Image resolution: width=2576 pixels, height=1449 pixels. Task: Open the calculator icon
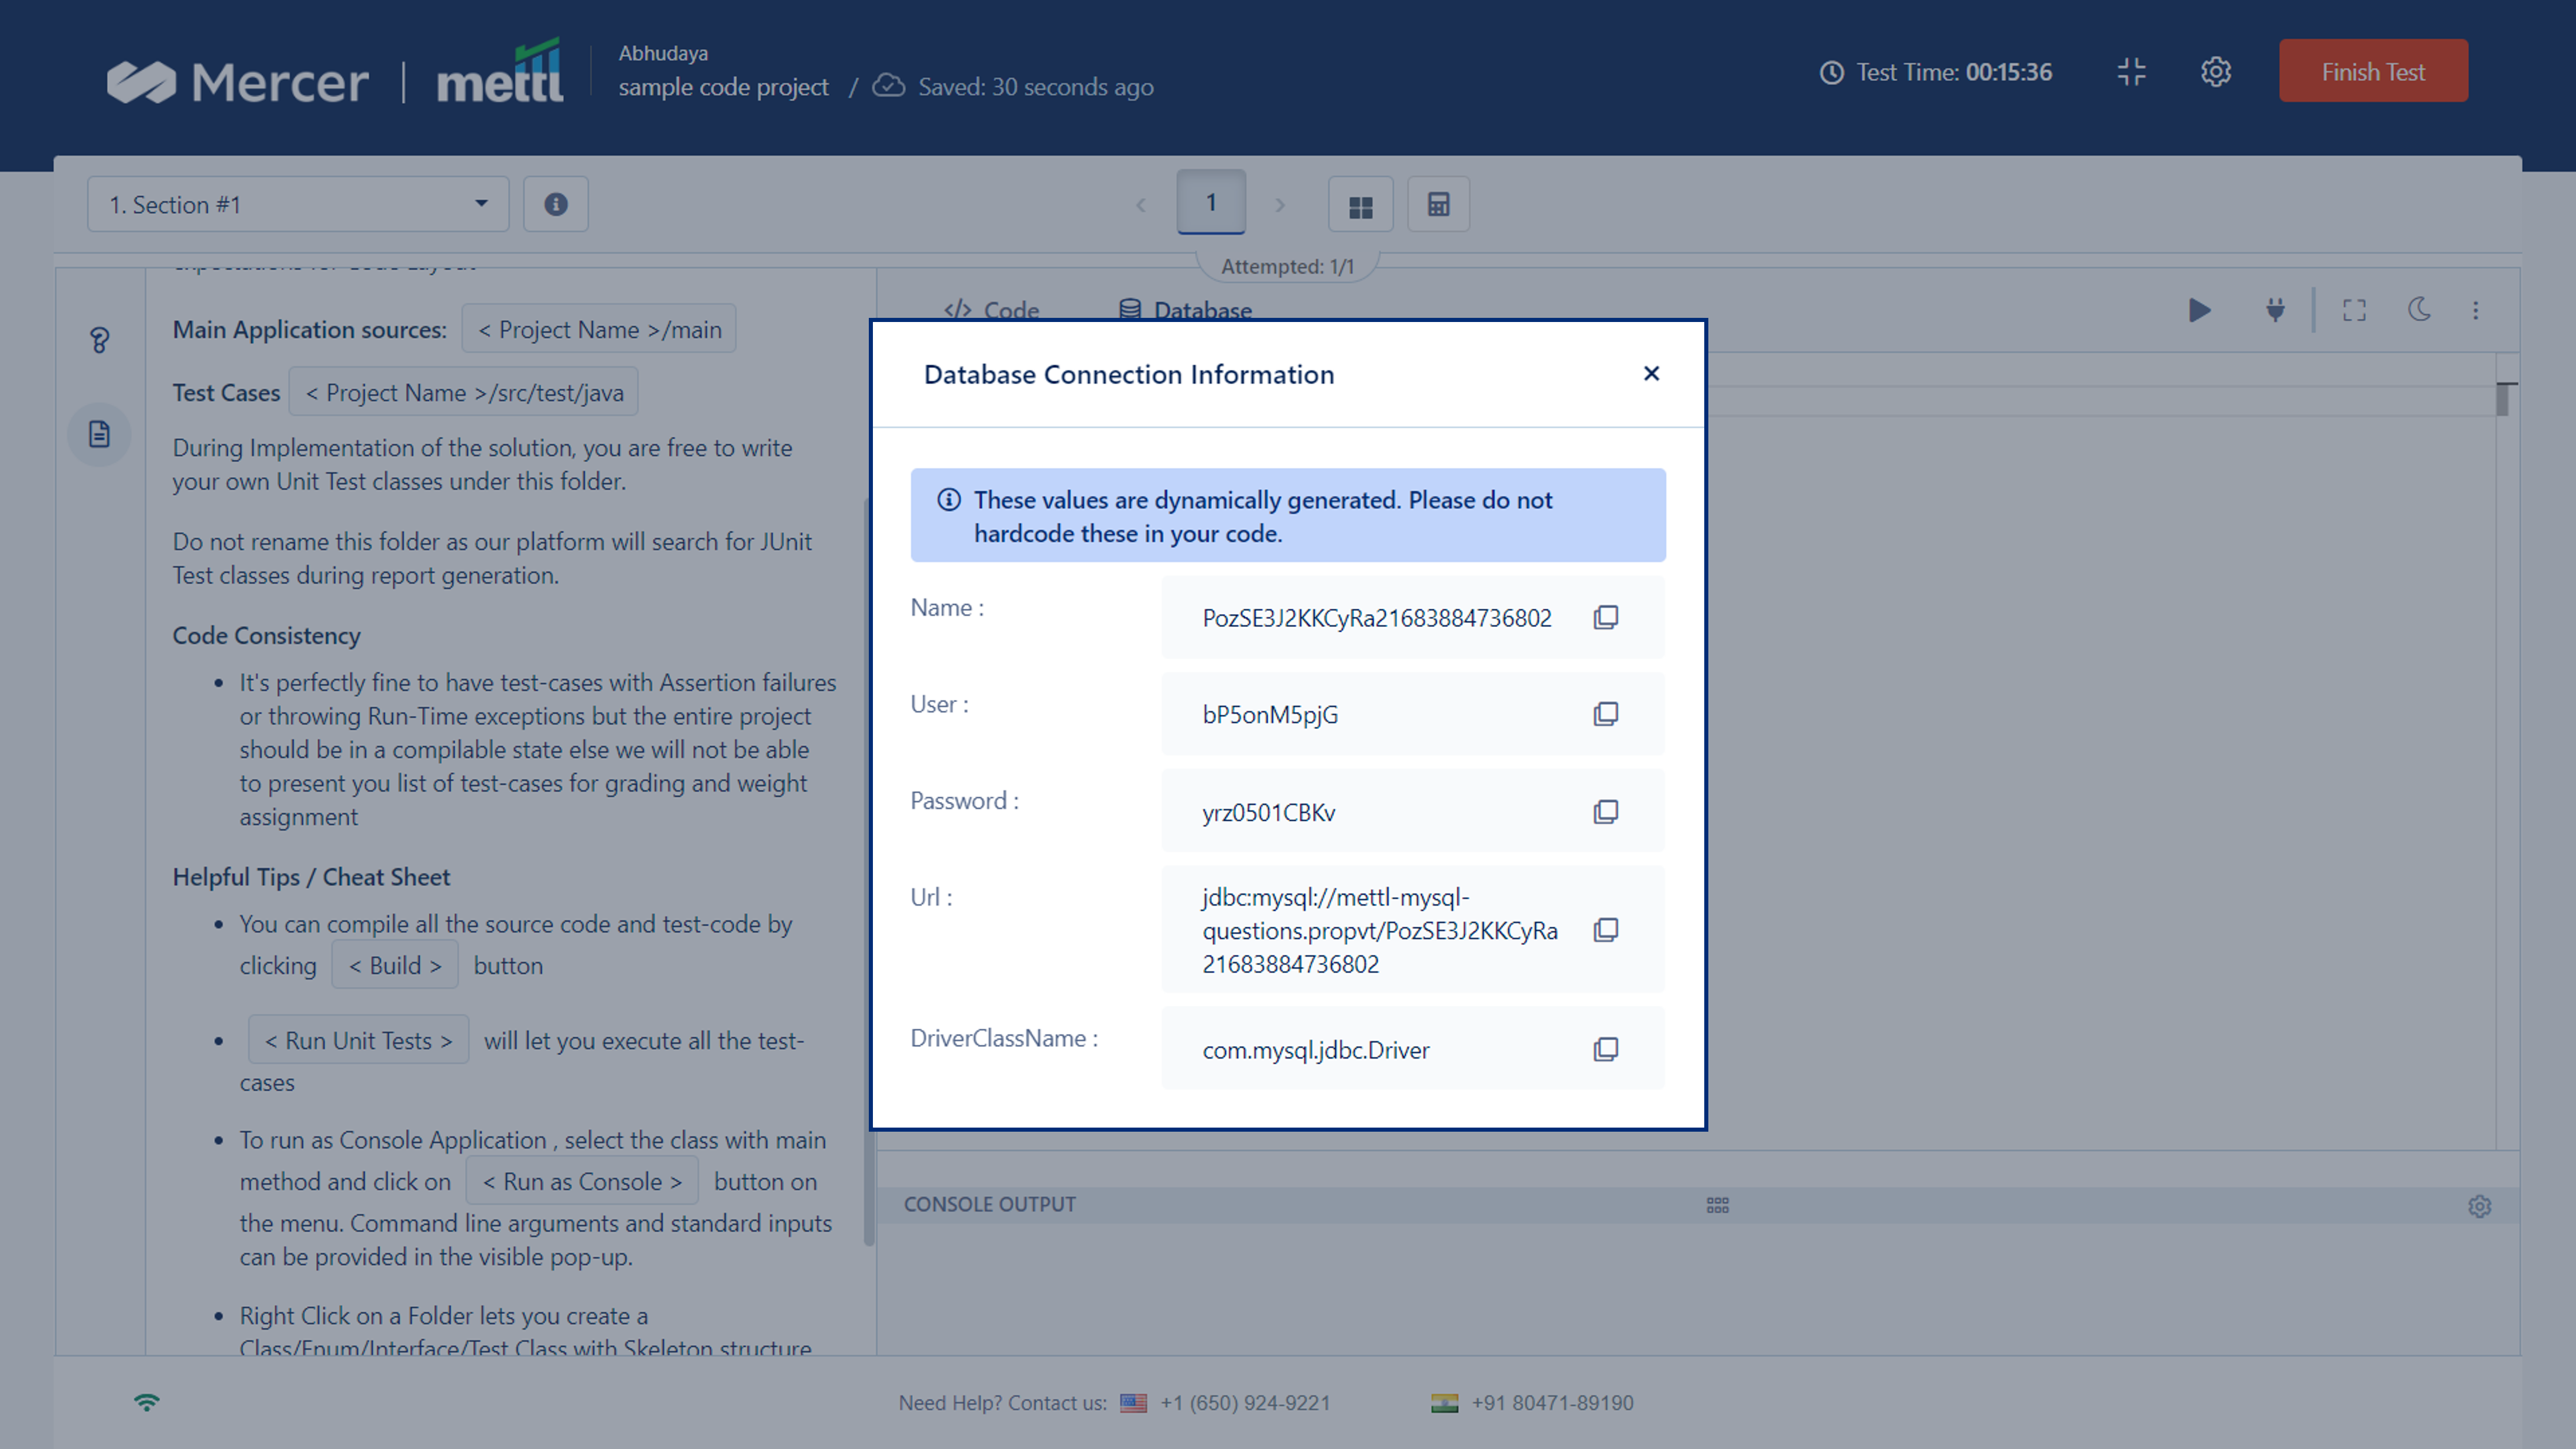click(1438, 205)
